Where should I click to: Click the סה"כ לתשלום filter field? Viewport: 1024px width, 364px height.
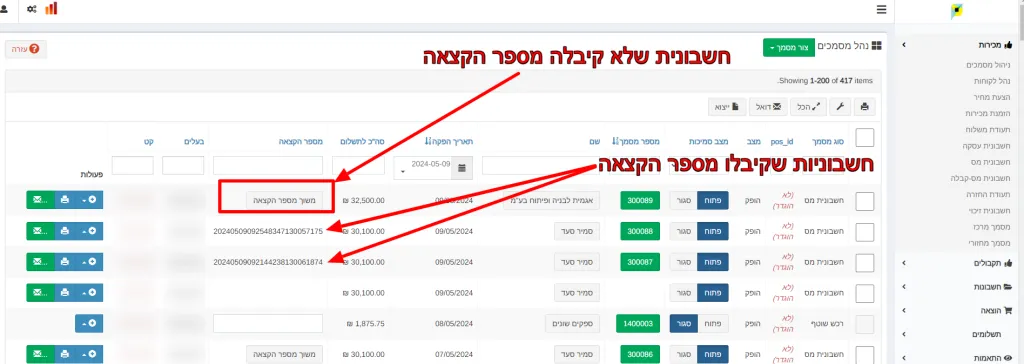point(359,165)
